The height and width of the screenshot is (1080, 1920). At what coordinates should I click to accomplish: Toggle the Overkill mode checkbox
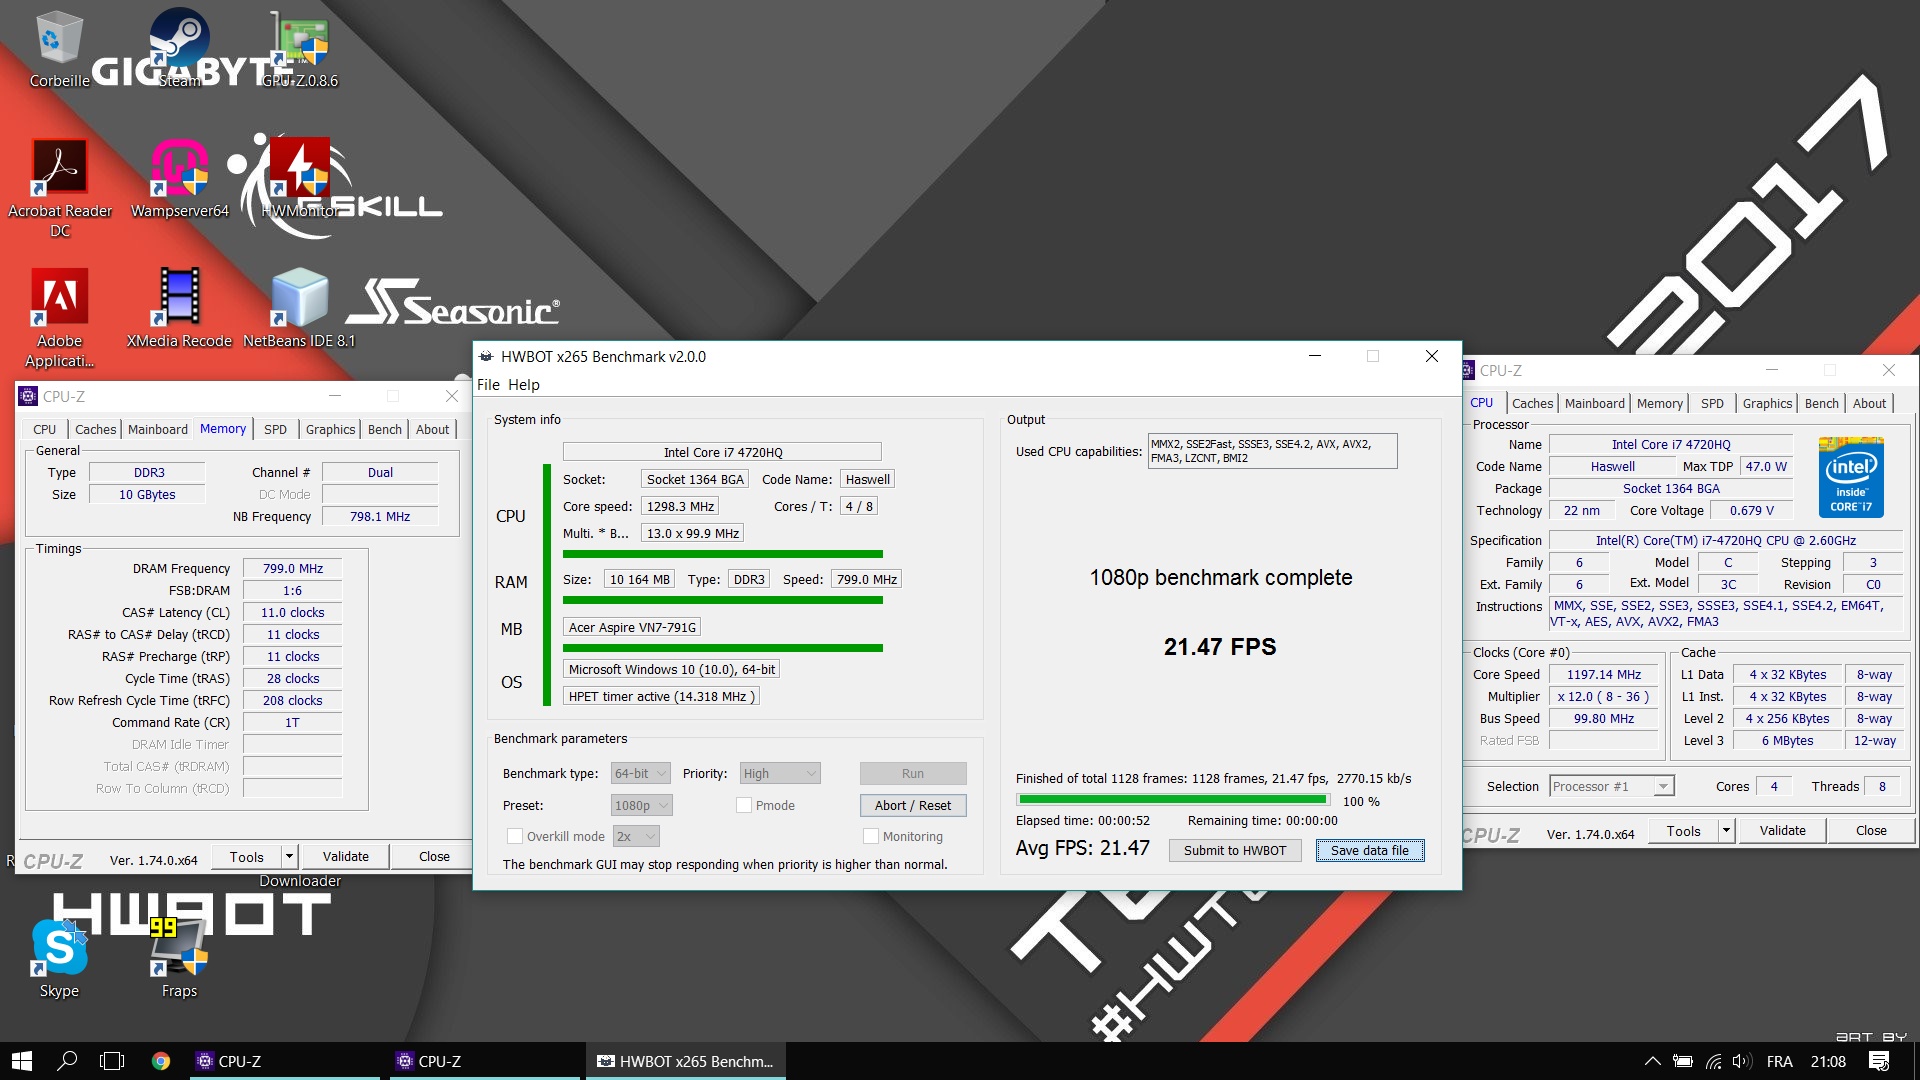tap(515, 836)
